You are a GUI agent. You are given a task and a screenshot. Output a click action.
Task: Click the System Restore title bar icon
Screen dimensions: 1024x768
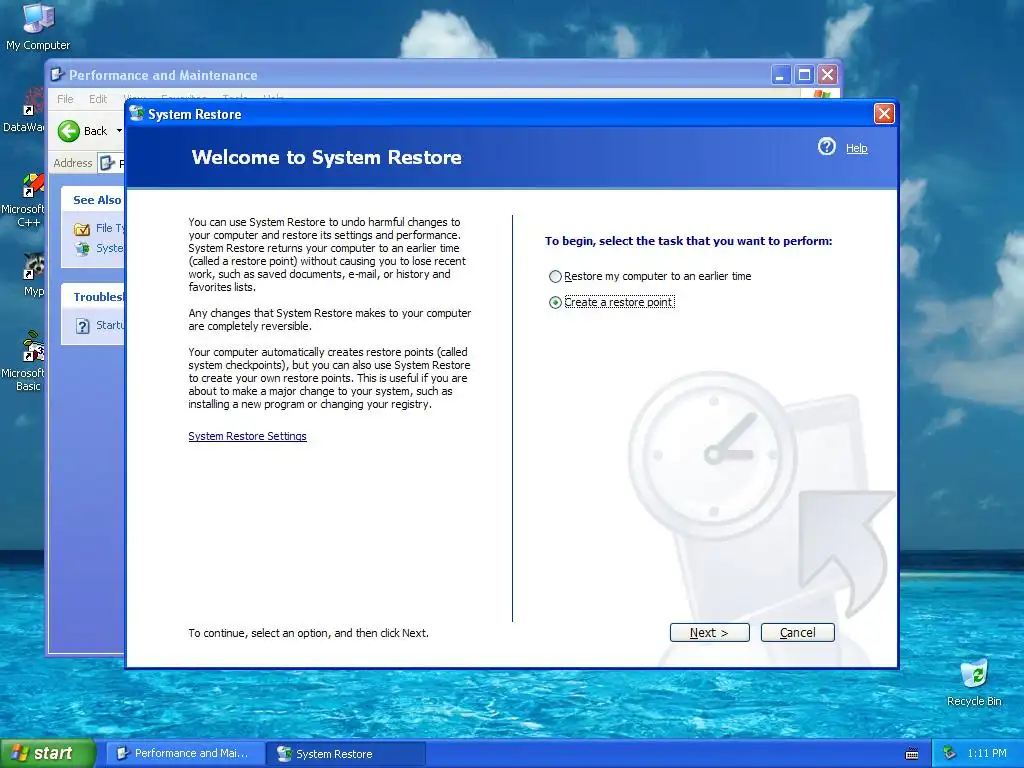coord(136,114)
